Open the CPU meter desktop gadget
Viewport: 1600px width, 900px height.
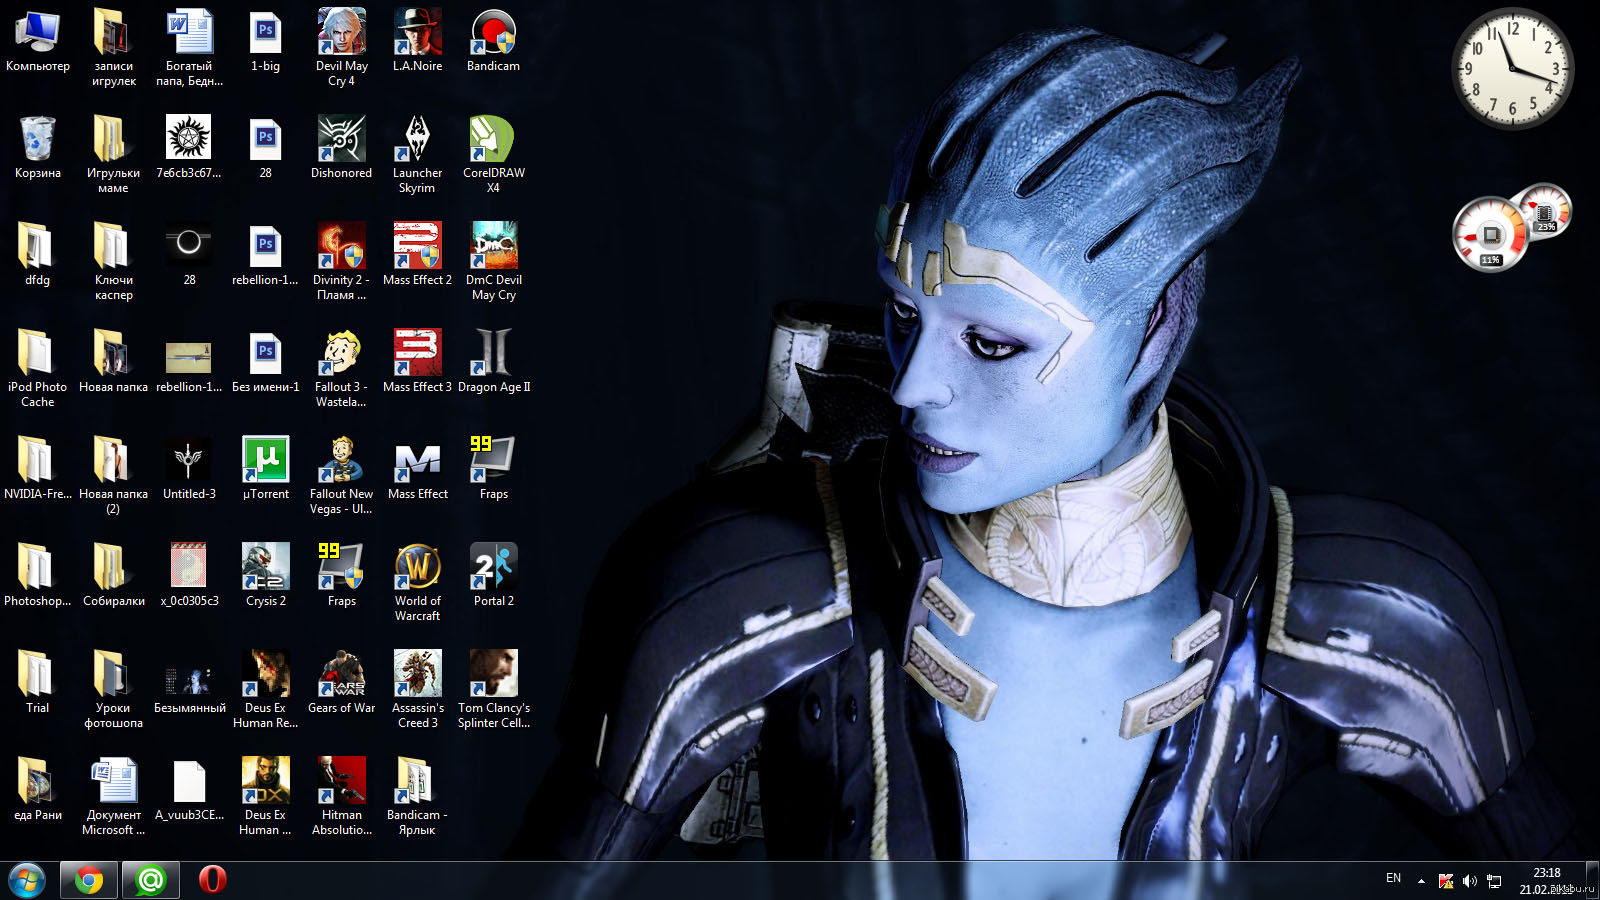pyautogui.click(x=1511, y=228)
